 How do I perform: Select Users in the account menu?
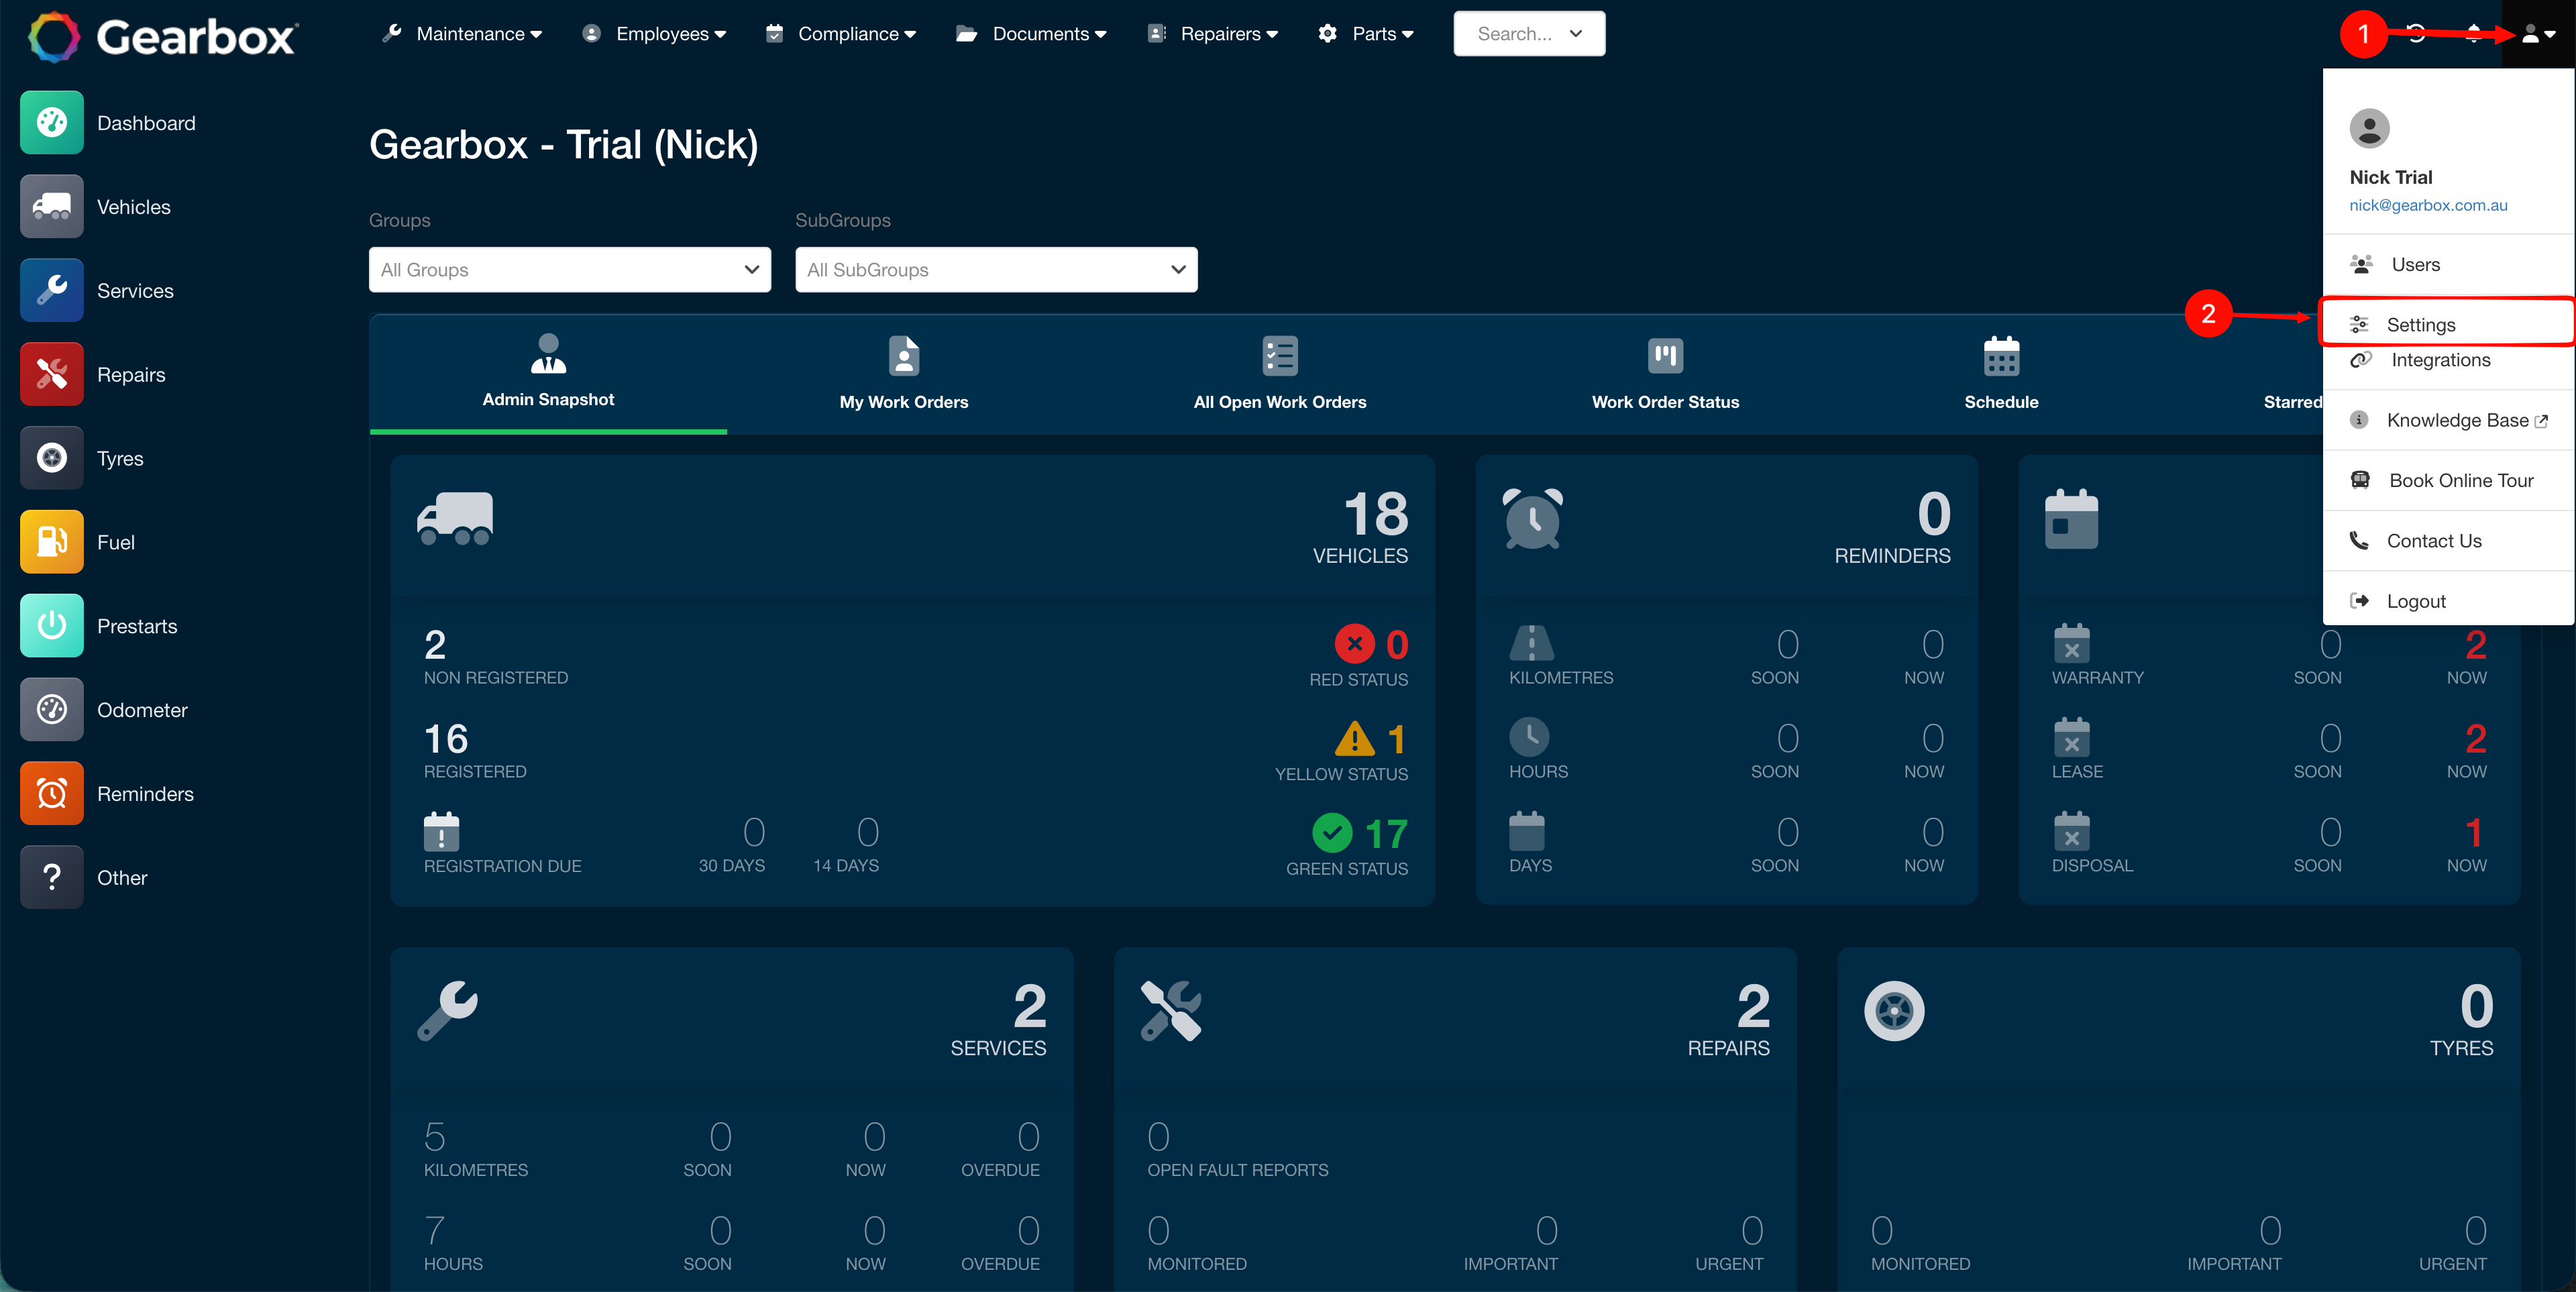pyautogui.click(x=2448, y=265)
